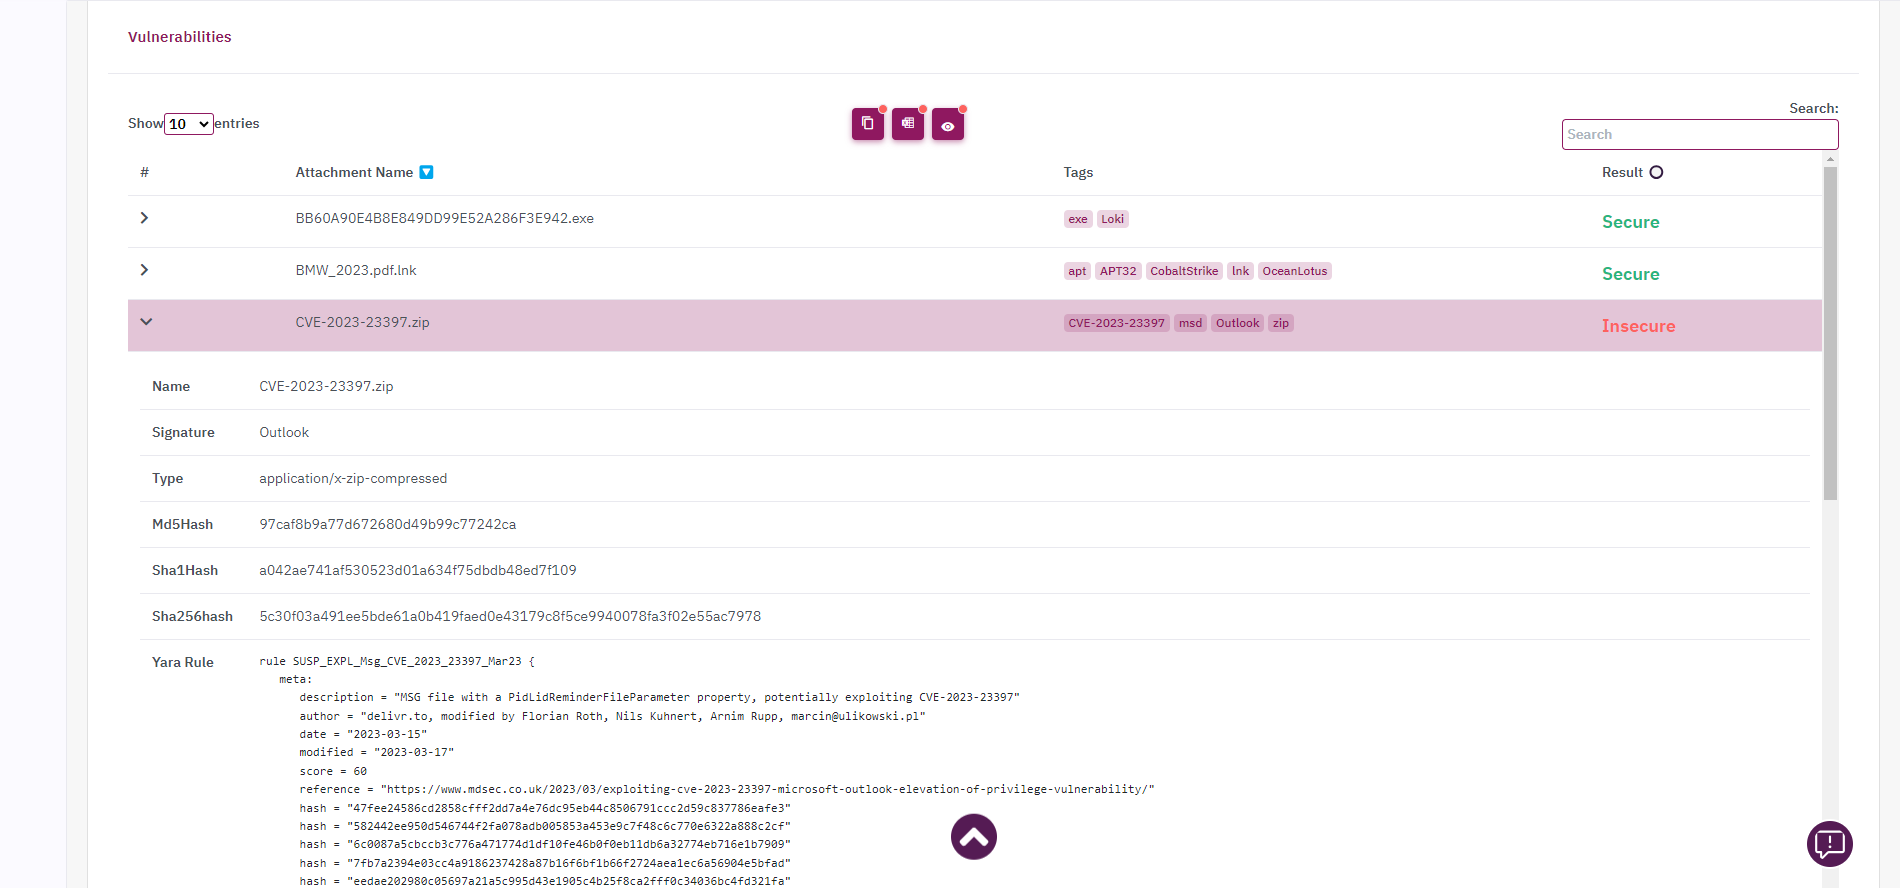Select the exe tag
Image resolution: width=1900 pixels, height=888 pixels.
click(x=1078, y=219)
